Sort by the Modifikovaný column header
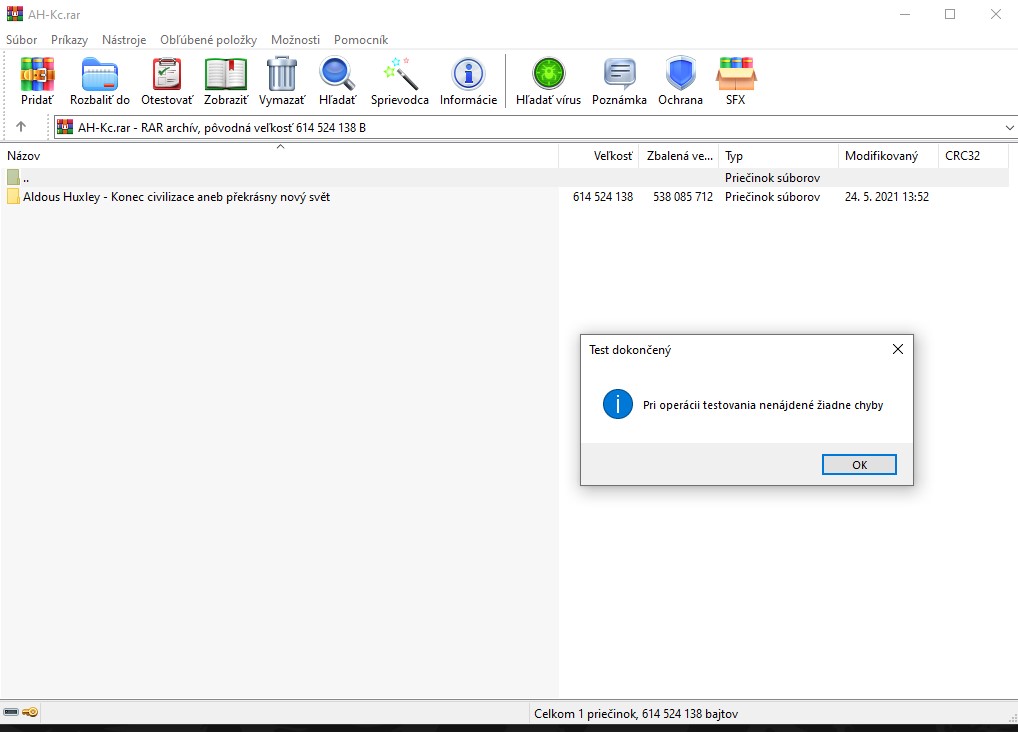Screen dimensions: 1018x732 pos(888,156)
